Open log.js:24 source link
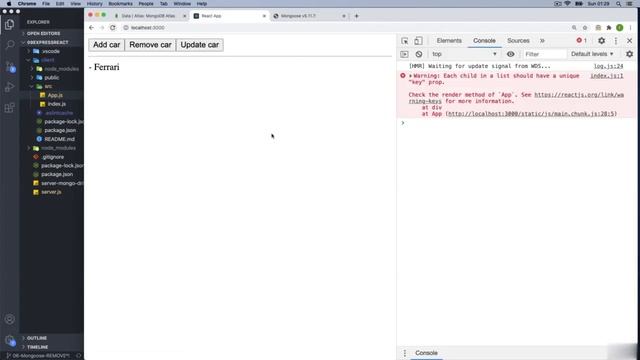The height and width of the screenshot is (360, 640). point(608,66)
